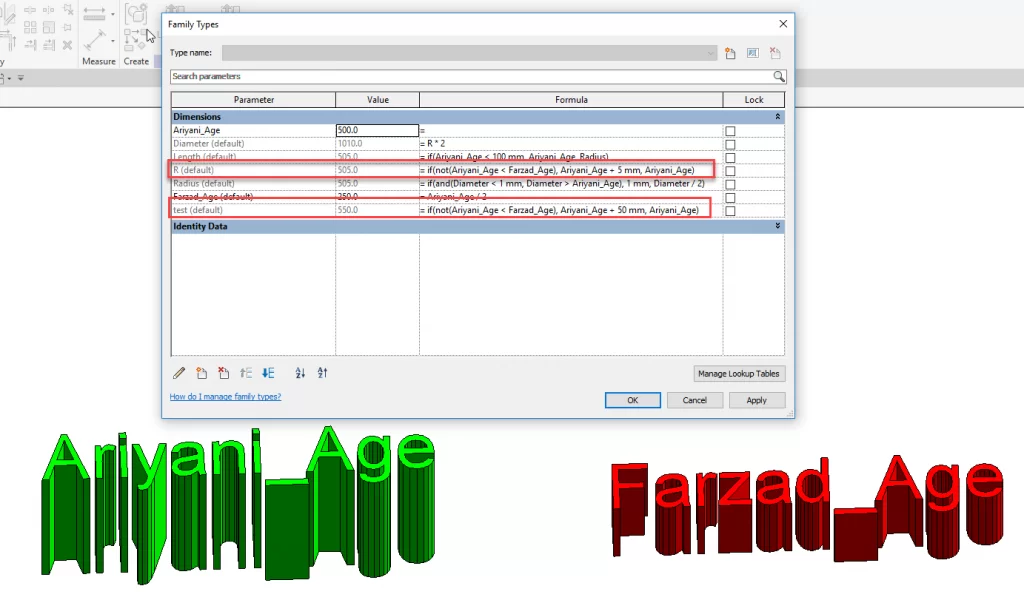Screen dimensions: 1024x600
Task: Check the Lock box for test parameter
Action: click(730, 211)
